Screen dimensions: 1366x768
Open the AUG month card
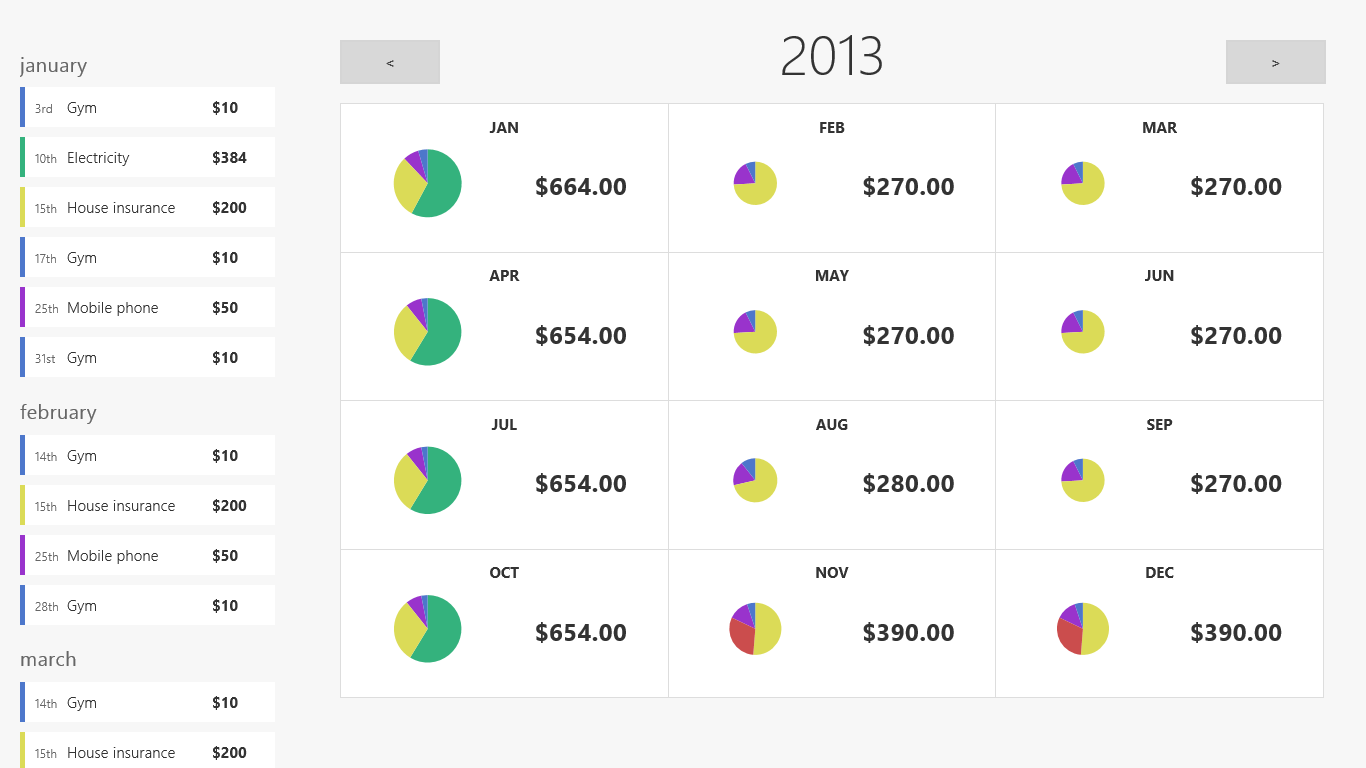(x=831, y=474)
